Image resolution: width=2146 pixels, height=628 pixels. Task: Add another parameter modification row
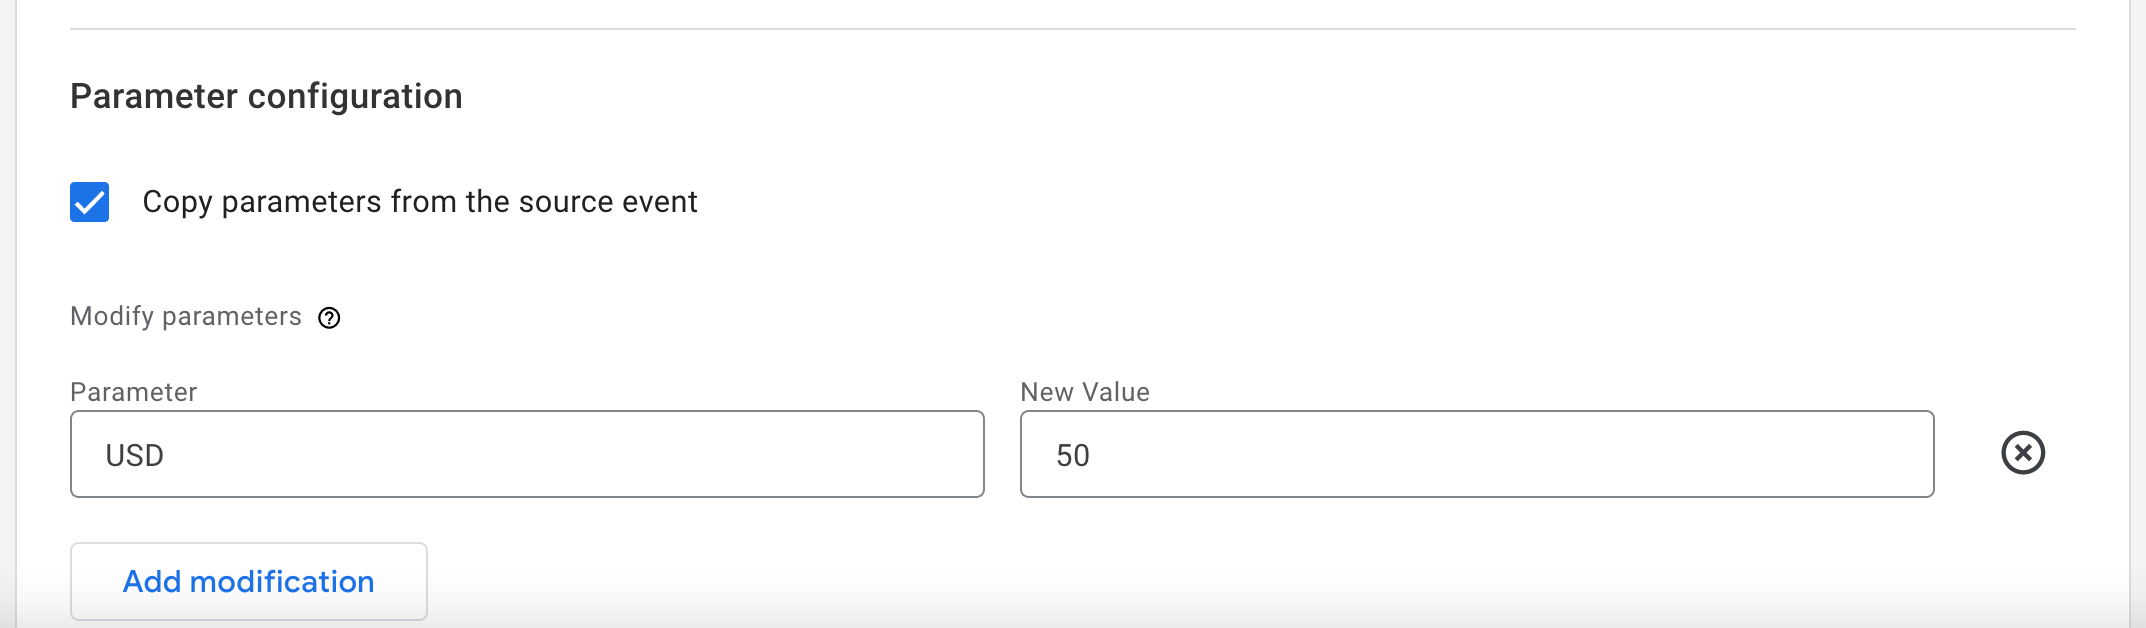(x=248, y=581)
